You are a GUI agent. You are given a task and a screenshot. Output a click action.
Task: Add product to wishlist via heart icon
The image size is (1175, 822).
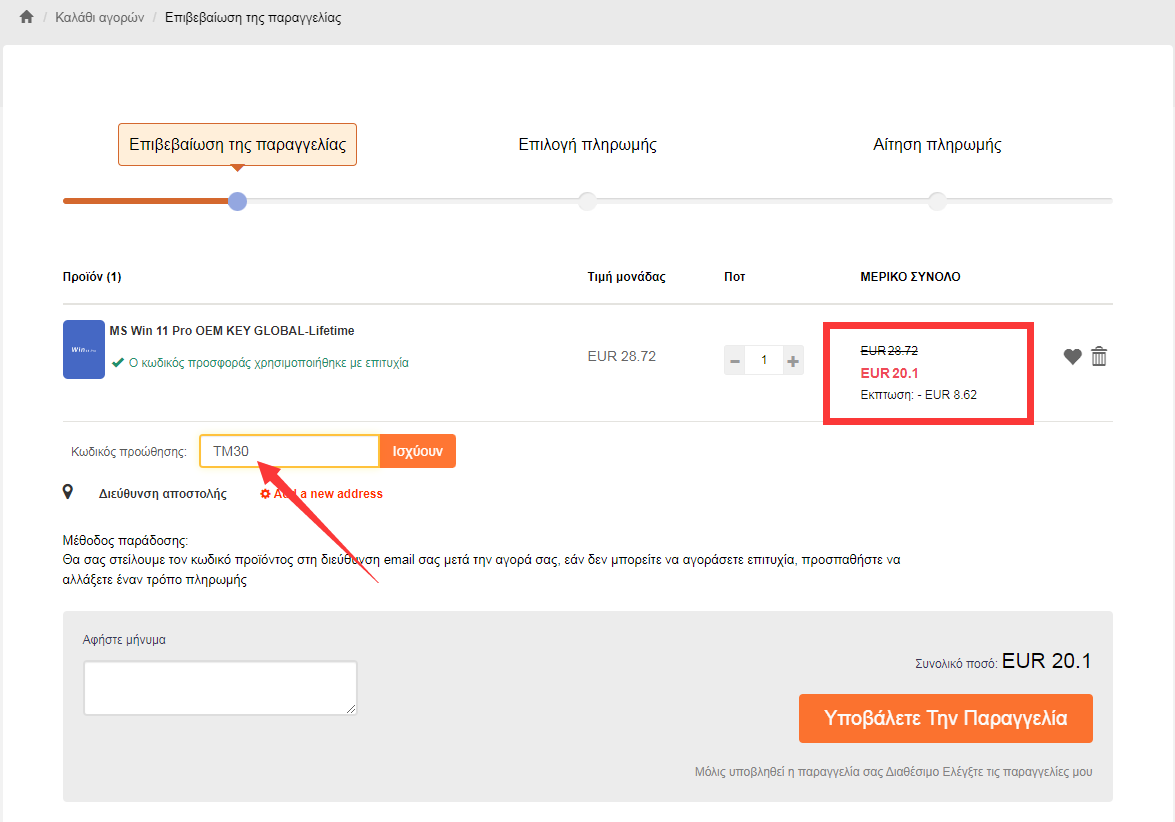1072,357
